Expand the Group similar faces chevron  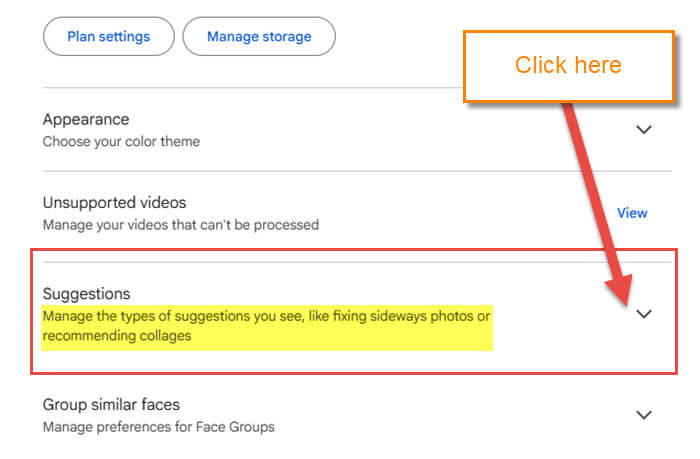pyautogui.click(x=644, y=415)
